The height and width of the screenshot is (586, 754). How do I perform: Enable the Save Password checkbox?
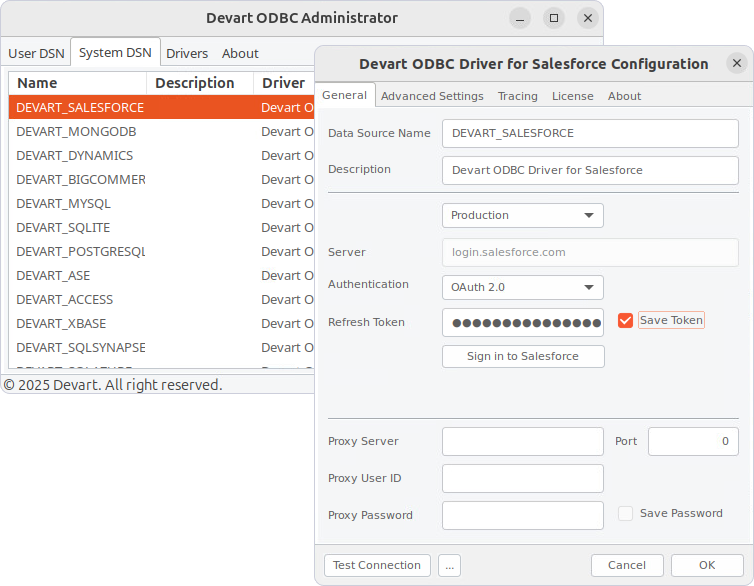point(626,513)
